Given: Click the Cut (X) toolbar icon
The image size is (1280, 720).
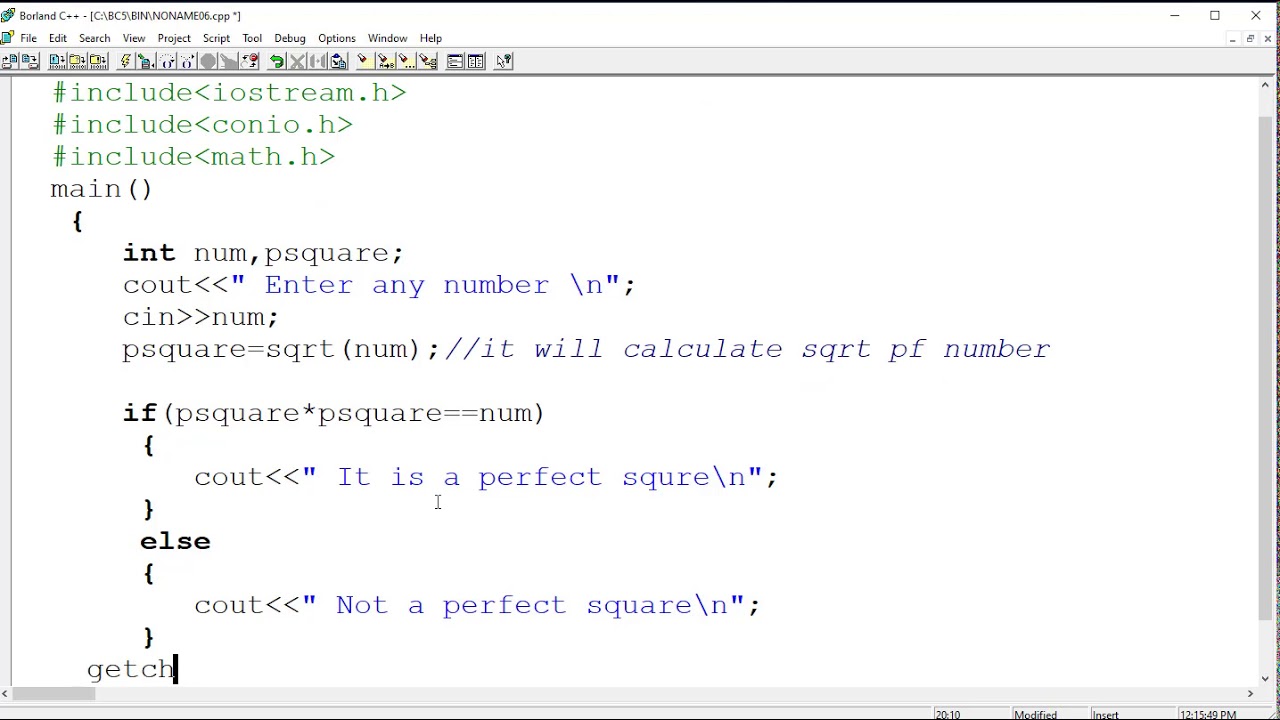Looking at the screenshot, I should [298, 61].
